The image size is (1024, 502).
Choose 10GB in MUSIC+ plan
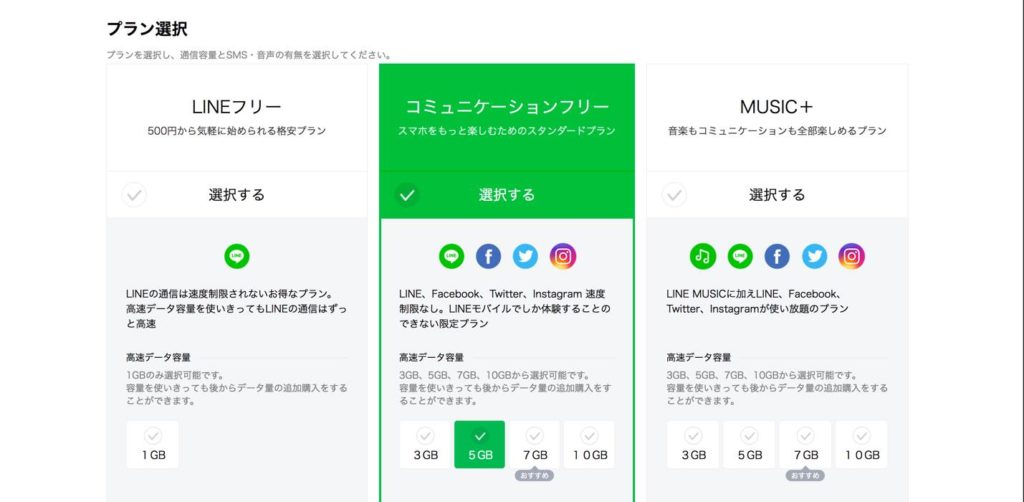tap(861, 445)
